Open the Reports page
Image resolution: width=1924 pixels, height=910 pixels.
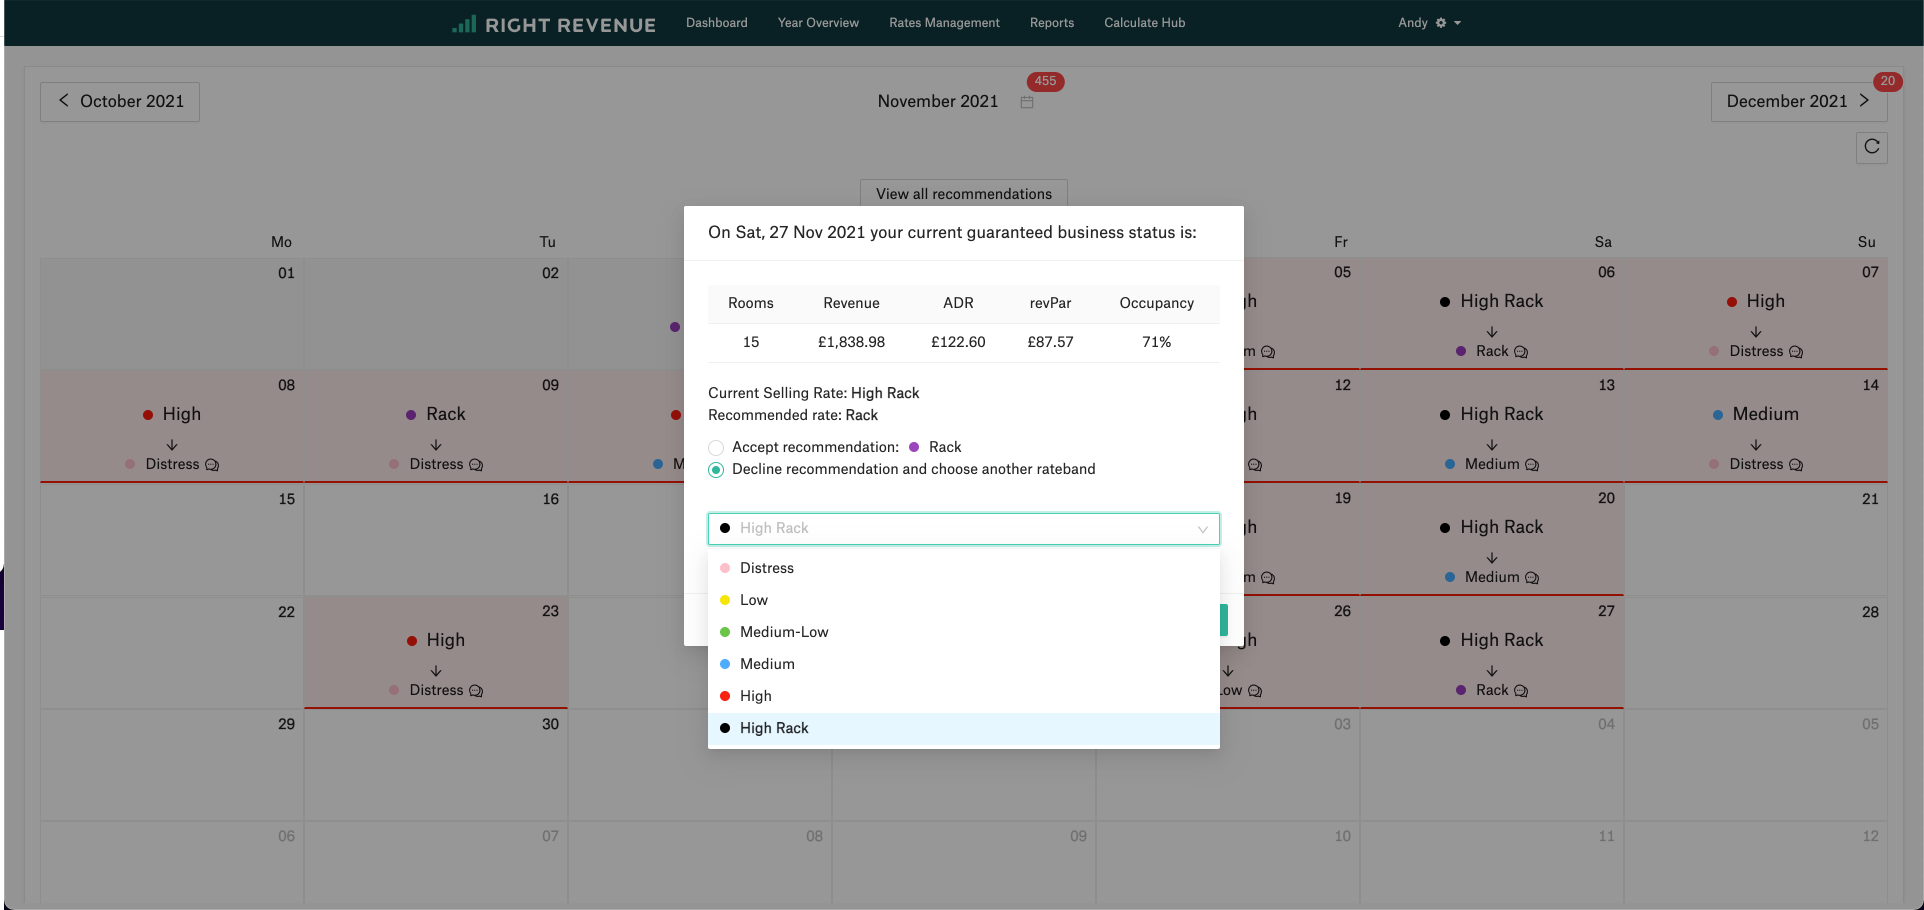click(x=1052, y=23)
